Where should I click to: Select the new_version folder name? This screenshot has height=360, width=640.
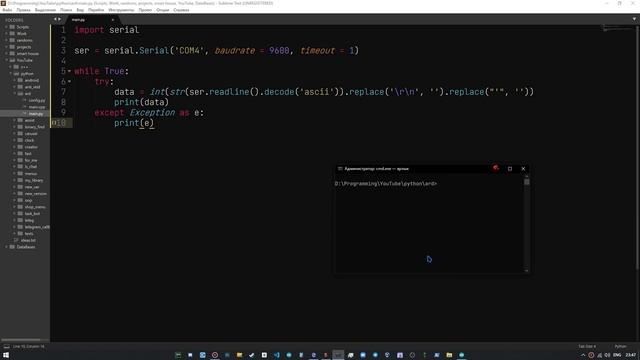pos(36,193)
